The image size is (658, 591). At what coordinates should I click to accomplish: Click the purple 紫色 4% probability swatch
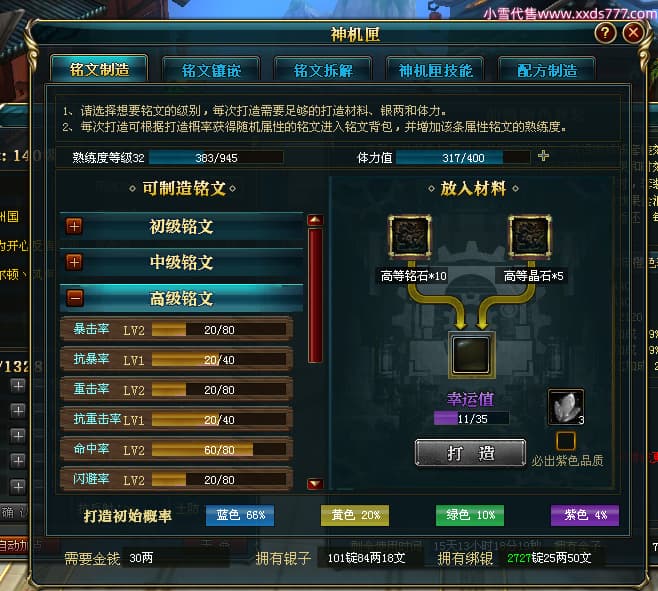[x=585, y=515]
